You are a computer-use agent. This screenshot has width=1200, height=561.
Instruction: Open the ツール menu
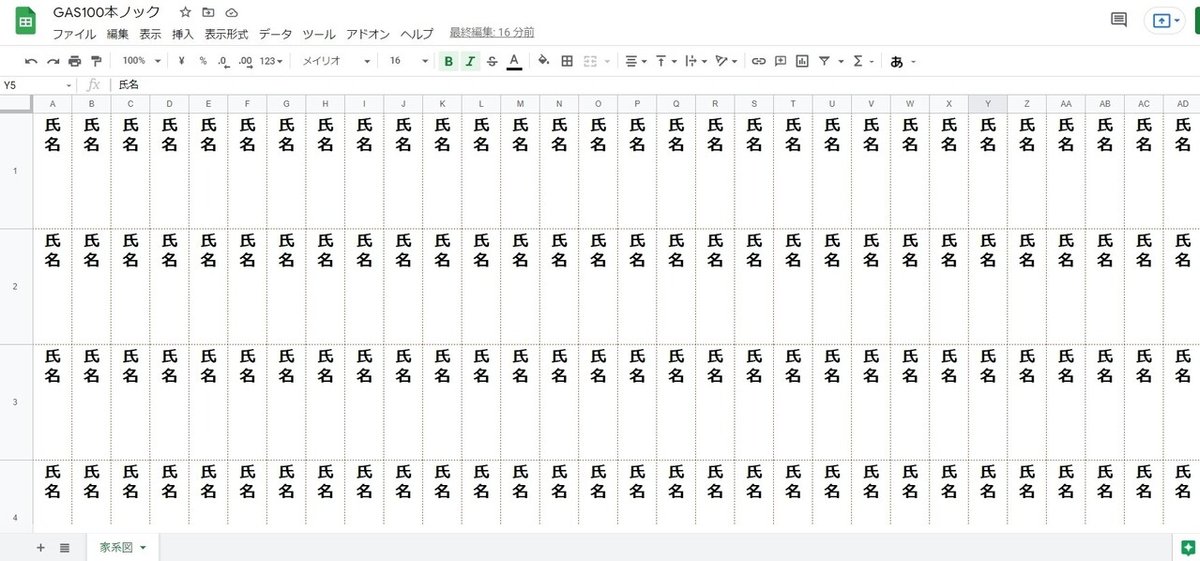click(x=319, y=34)
